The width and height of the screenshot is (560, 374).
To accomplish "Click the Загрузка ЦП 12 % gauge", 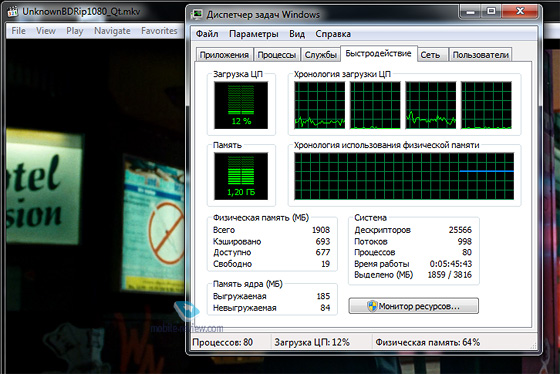I will [x=241, y=105].
